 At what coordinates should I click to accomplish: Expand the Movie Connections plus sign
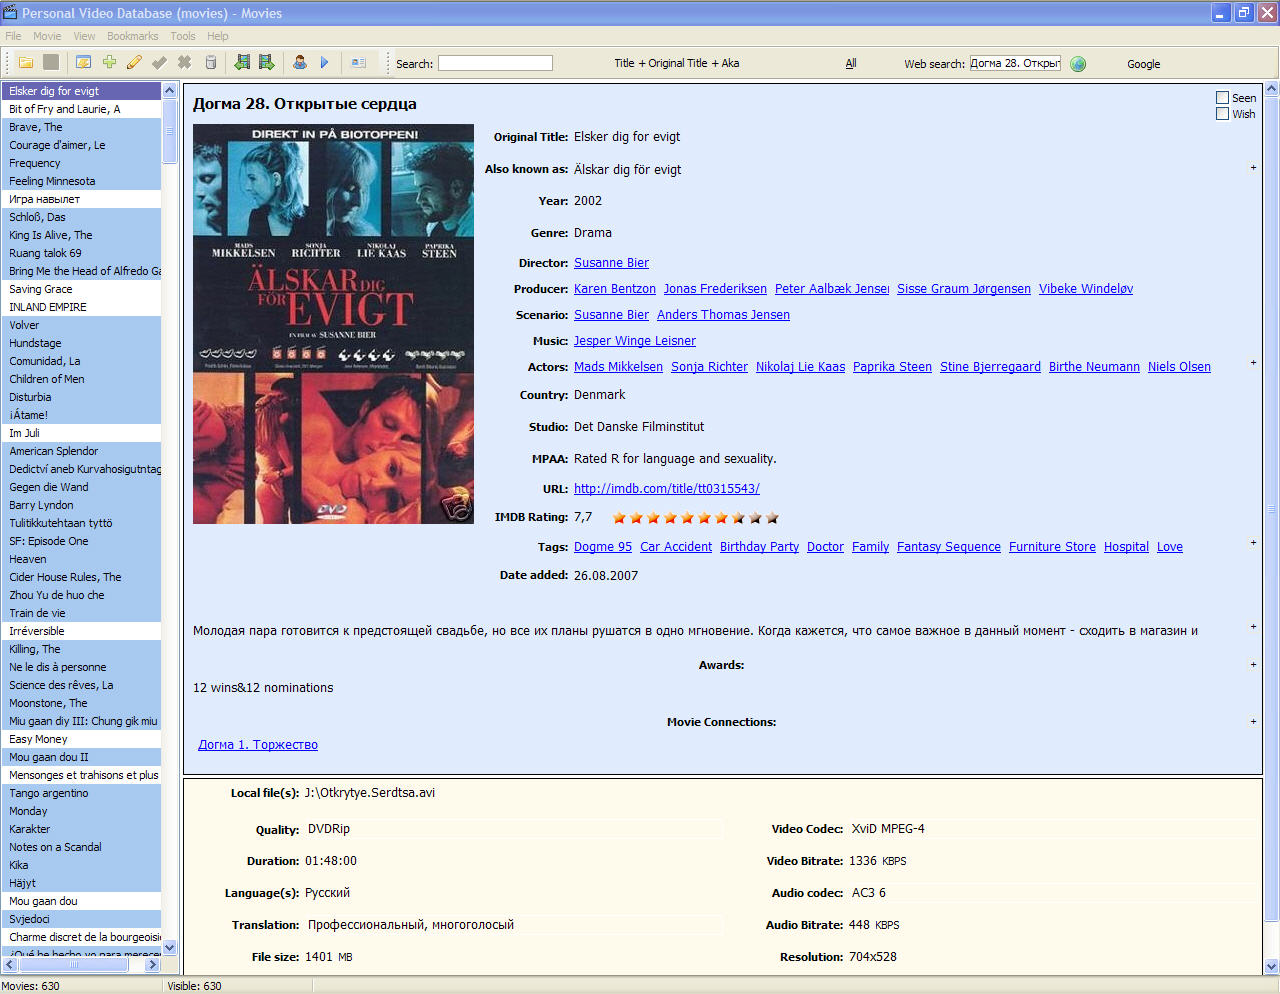coord(1253,721)
